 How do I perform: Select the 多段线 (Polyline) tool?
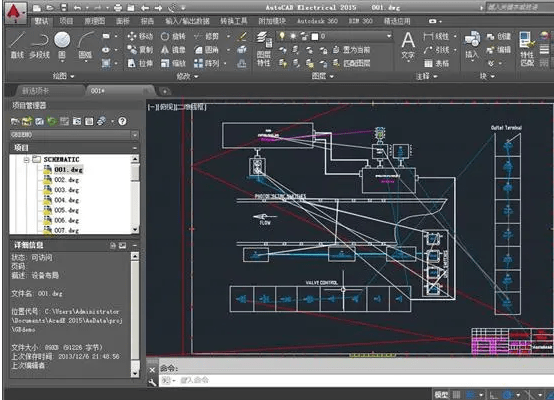(40, 45)
